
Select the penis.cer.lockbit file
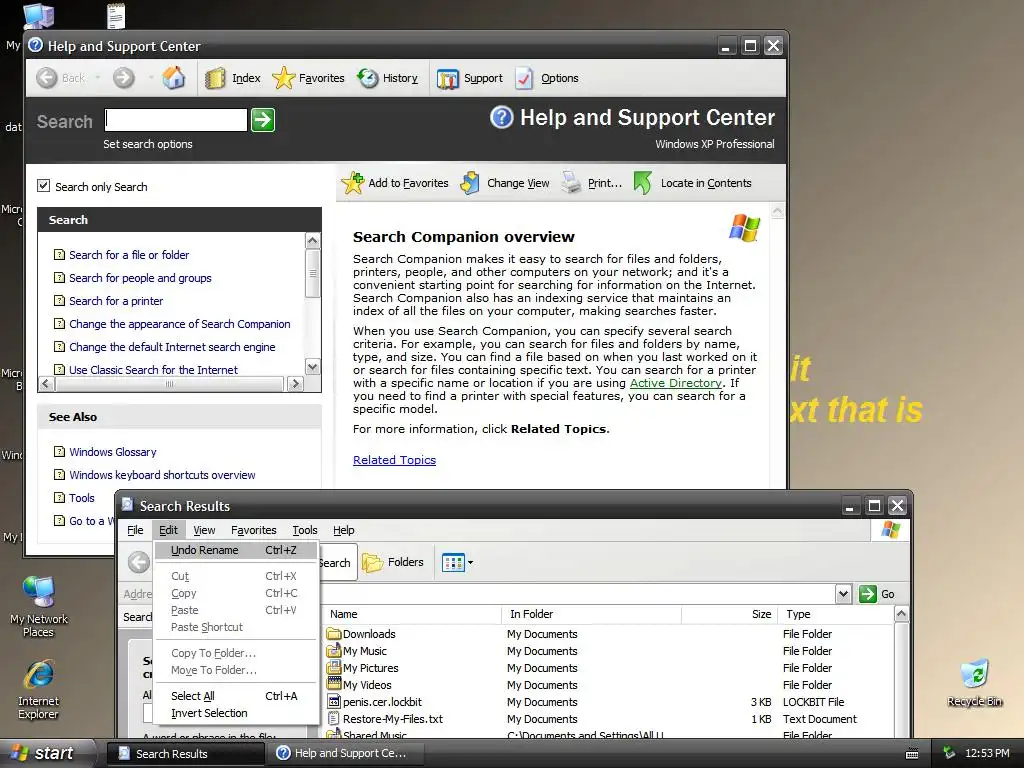pyautogui.click(x=374, y=702)
